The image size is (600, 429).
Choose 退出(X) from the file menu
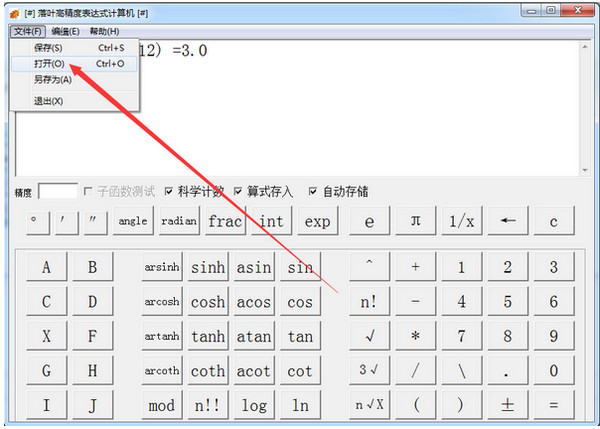pyautogui.click(x=75, y=101)
